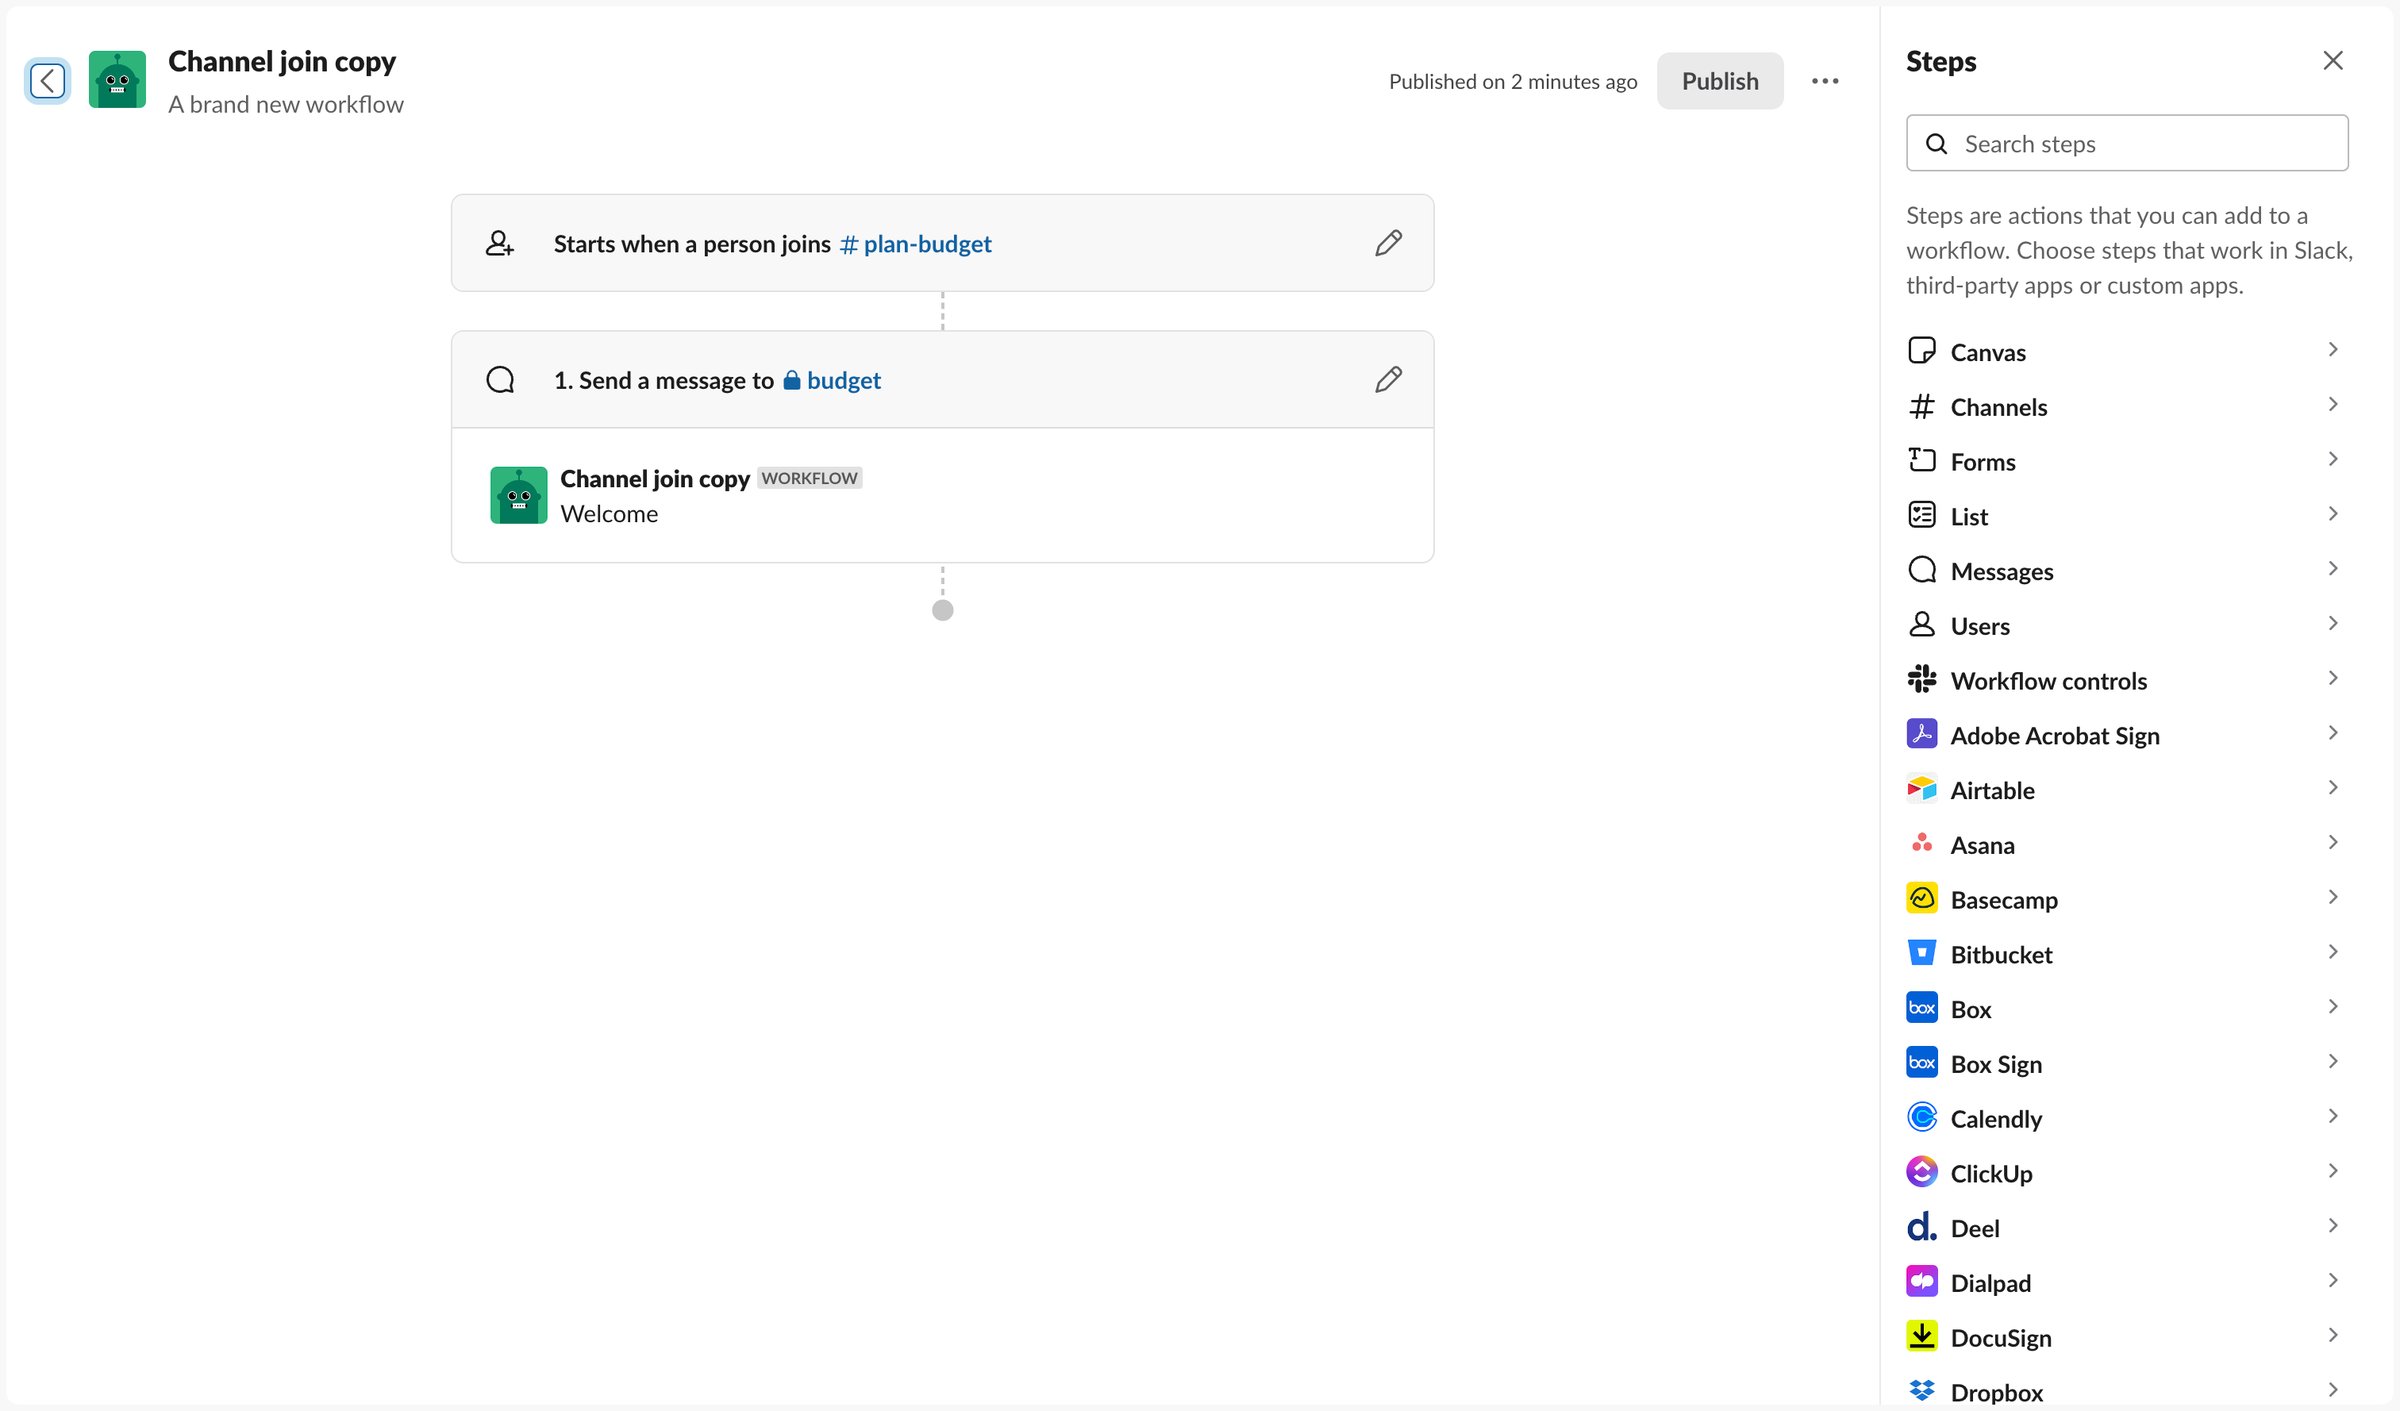Open the Asana steps label

click(1982, 845)
